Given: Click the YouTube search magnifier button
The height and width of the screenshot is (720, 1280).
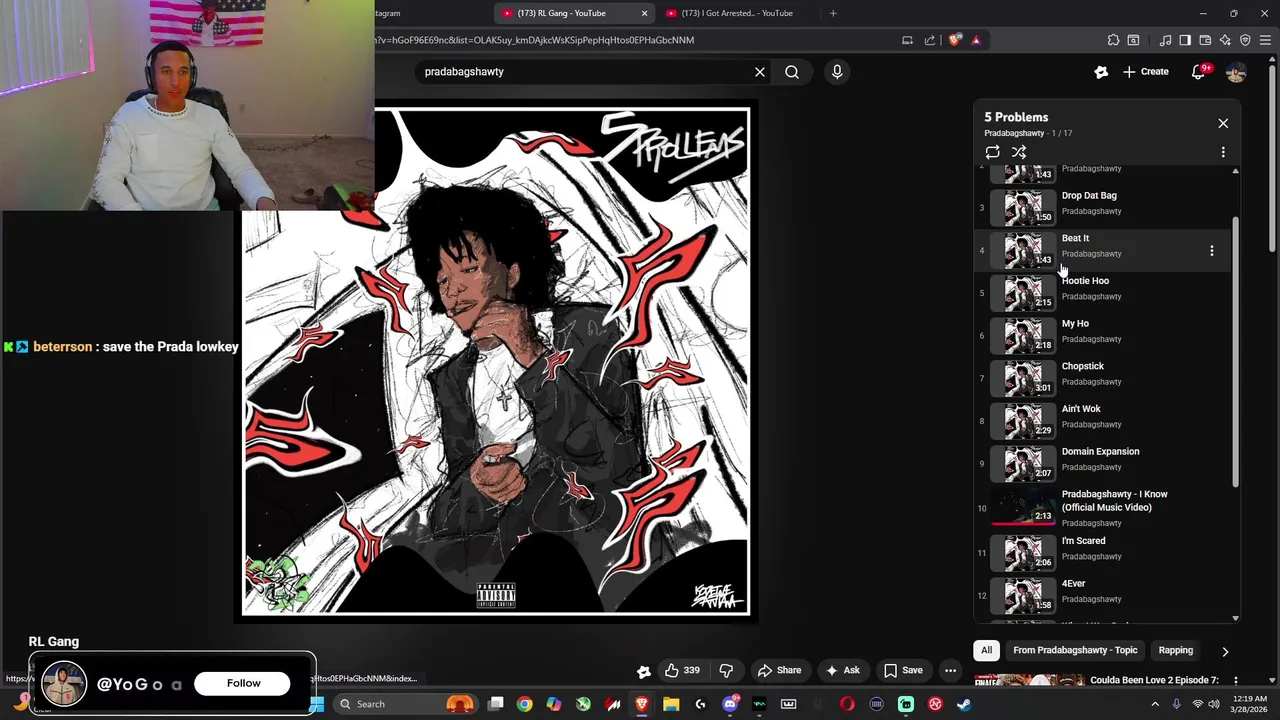Looking at the screenshot, I should [792, 72].
